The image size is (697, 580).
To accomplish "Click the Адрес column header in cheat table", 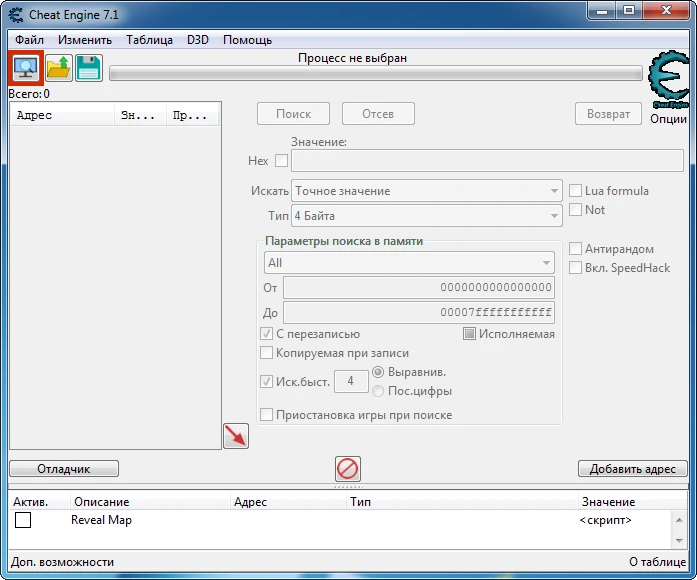I will click(288, 502).
